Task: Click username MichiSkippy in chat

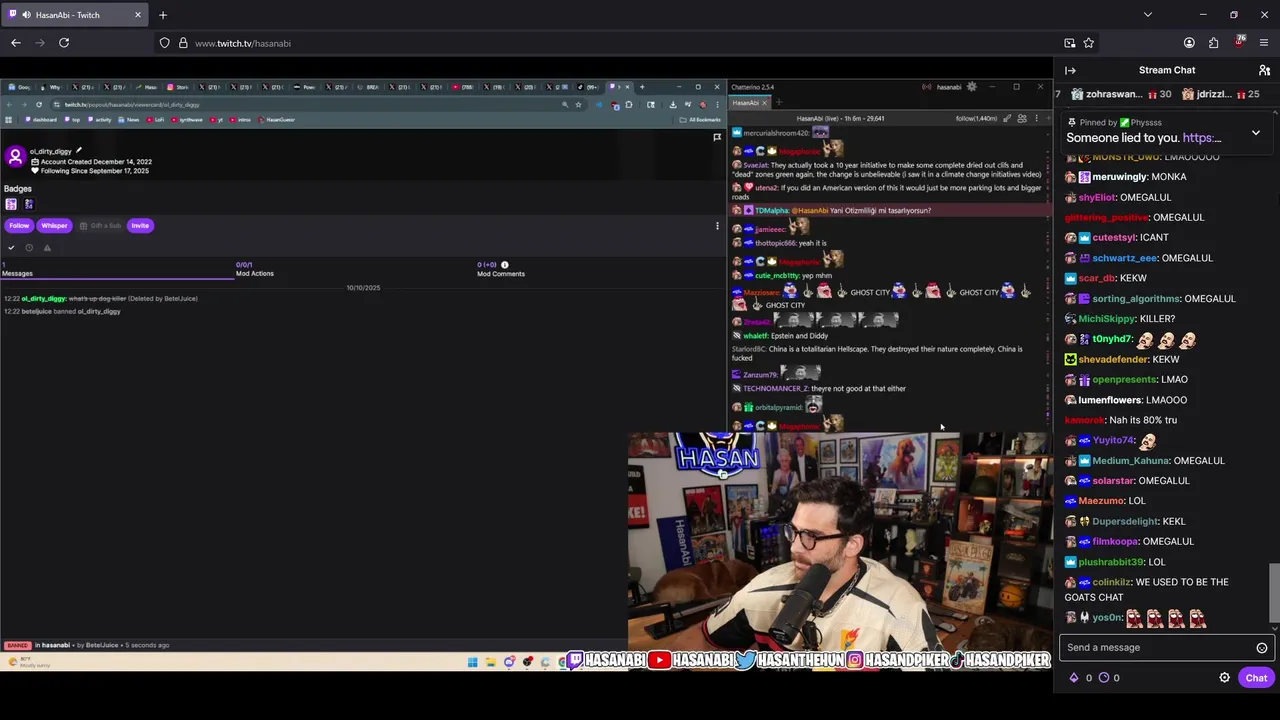Action: point(1106,319)
